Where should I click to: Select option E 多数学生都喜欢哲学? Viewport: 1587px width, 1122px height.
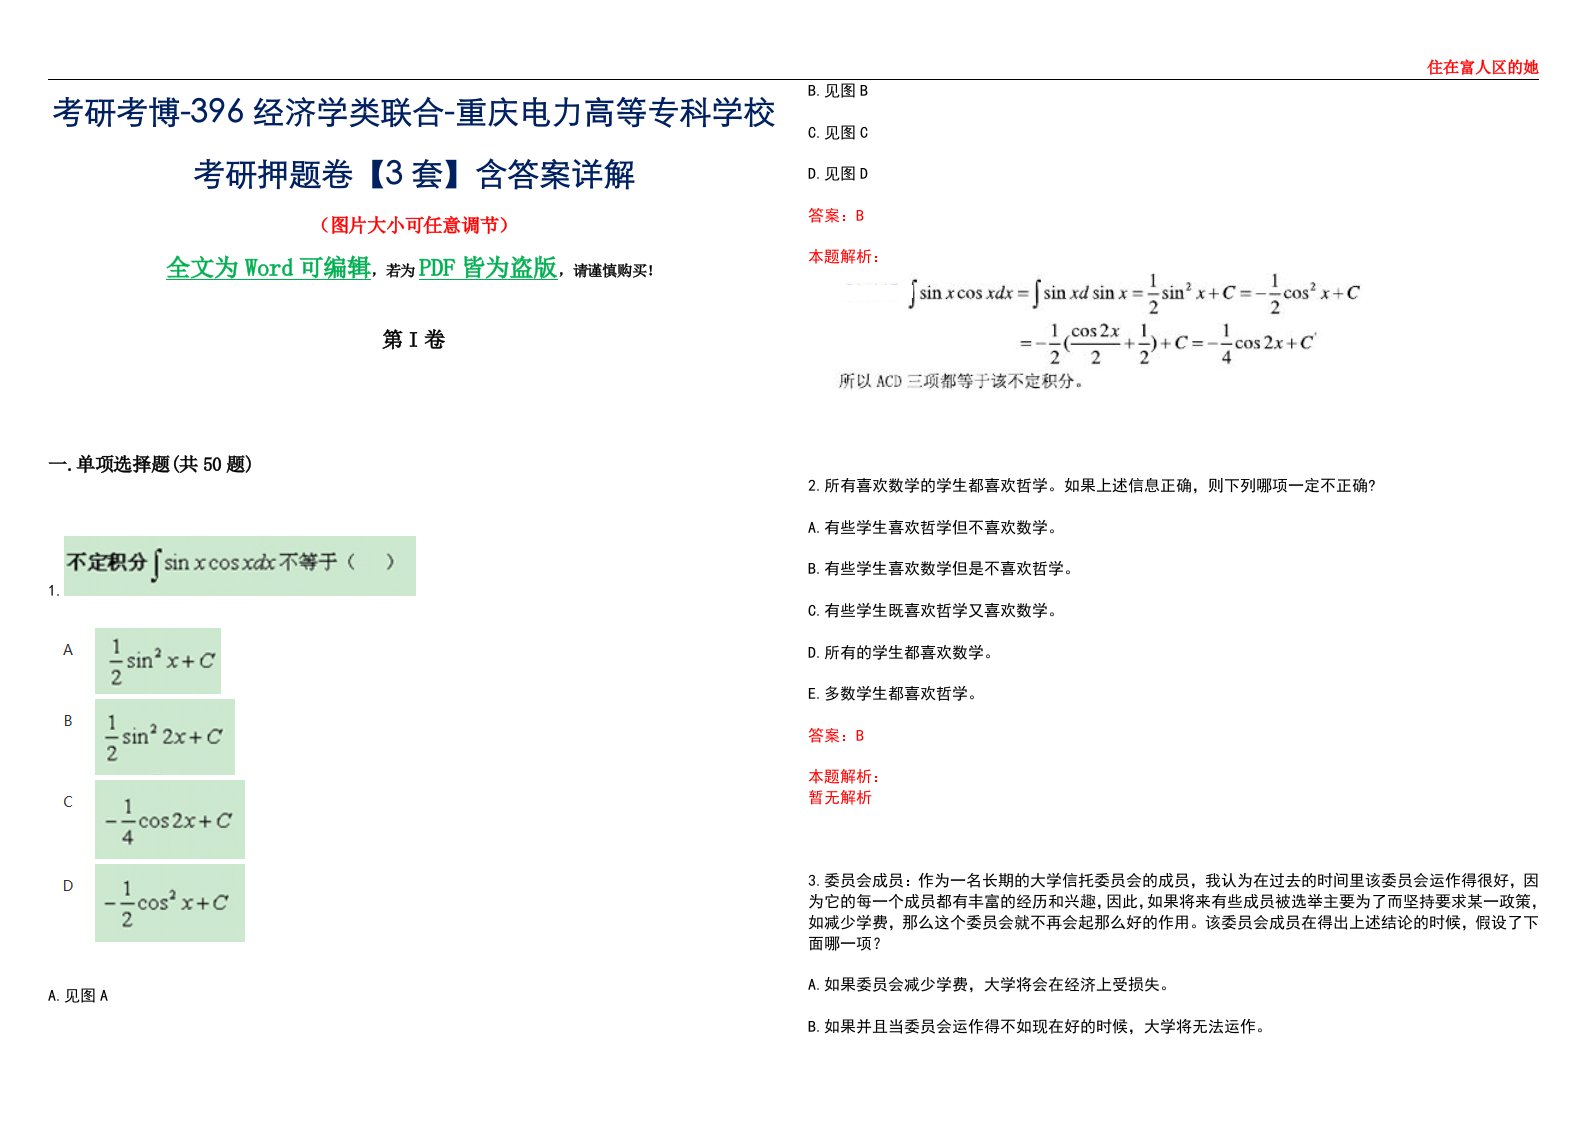point(893,694)
